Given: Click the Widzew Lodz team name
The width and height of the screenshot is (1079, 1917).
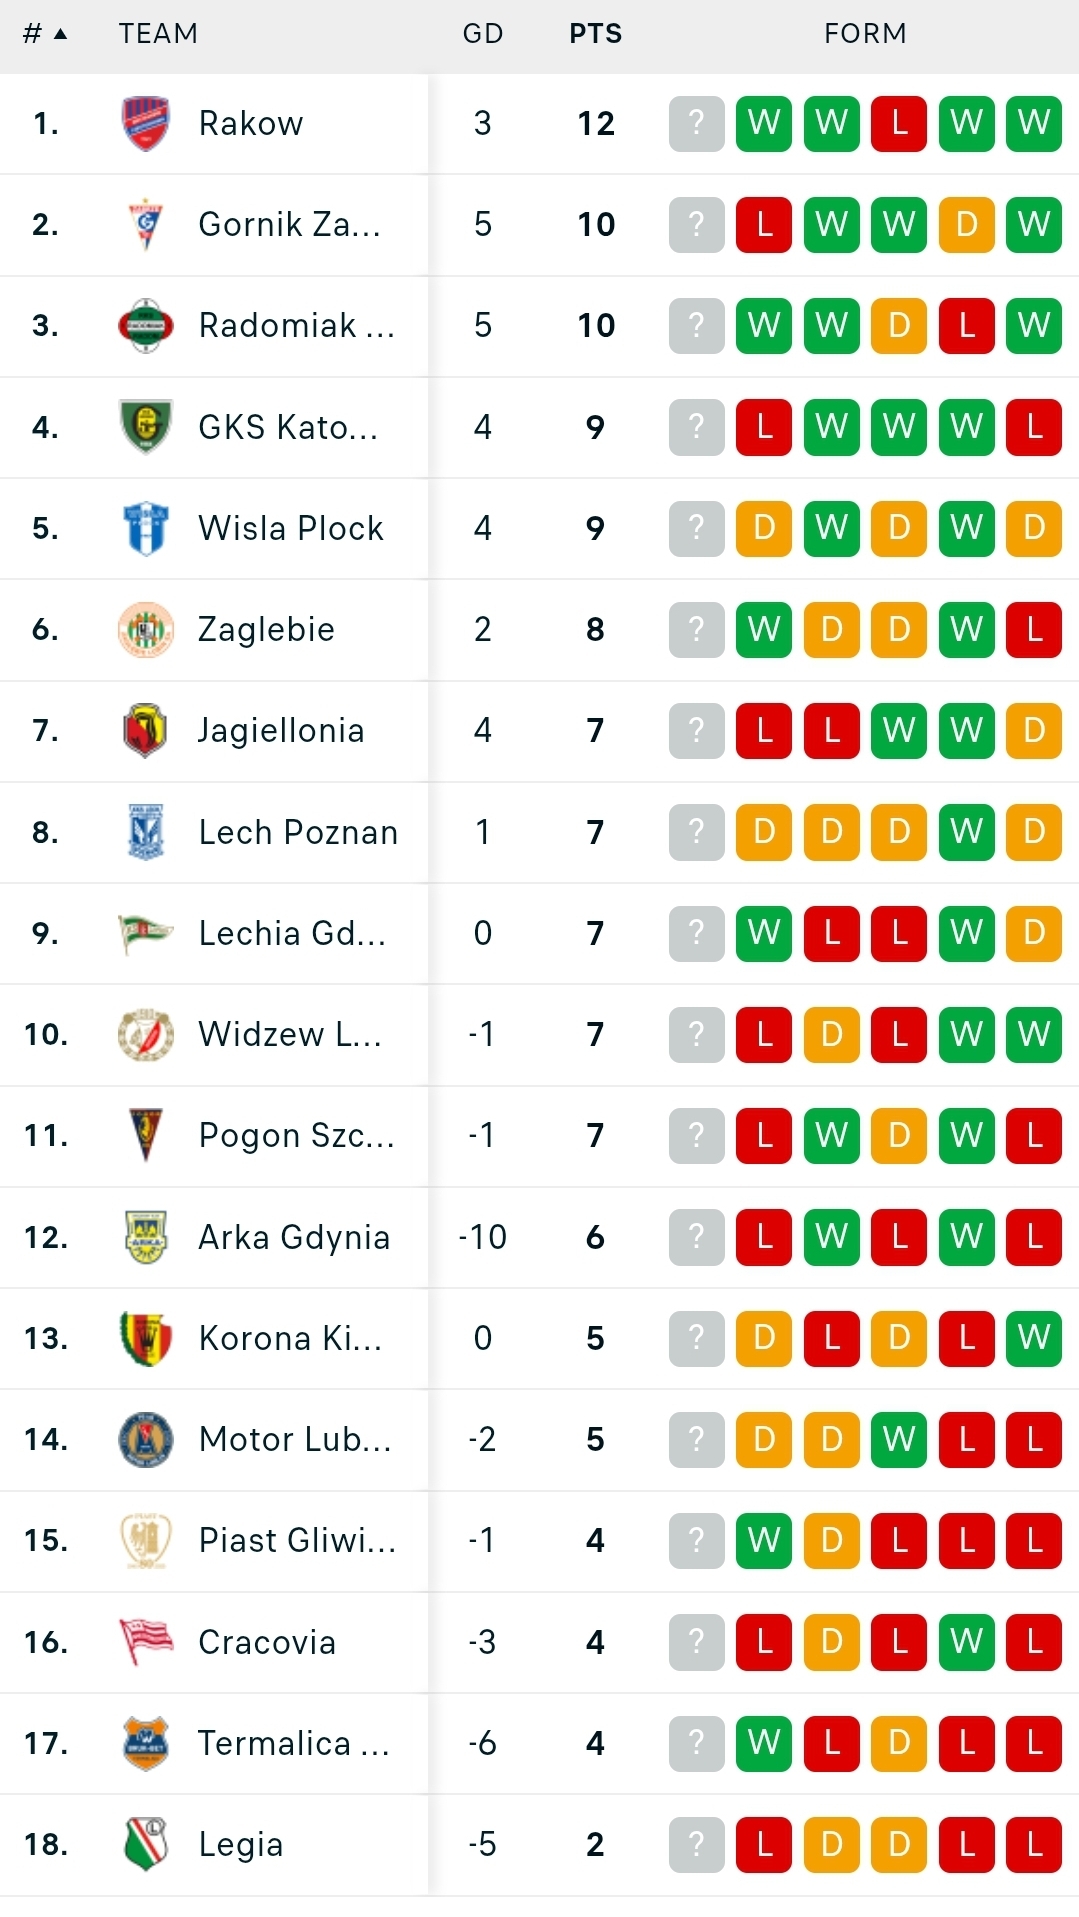Looking at the screenshot, I should [290, 1034].
